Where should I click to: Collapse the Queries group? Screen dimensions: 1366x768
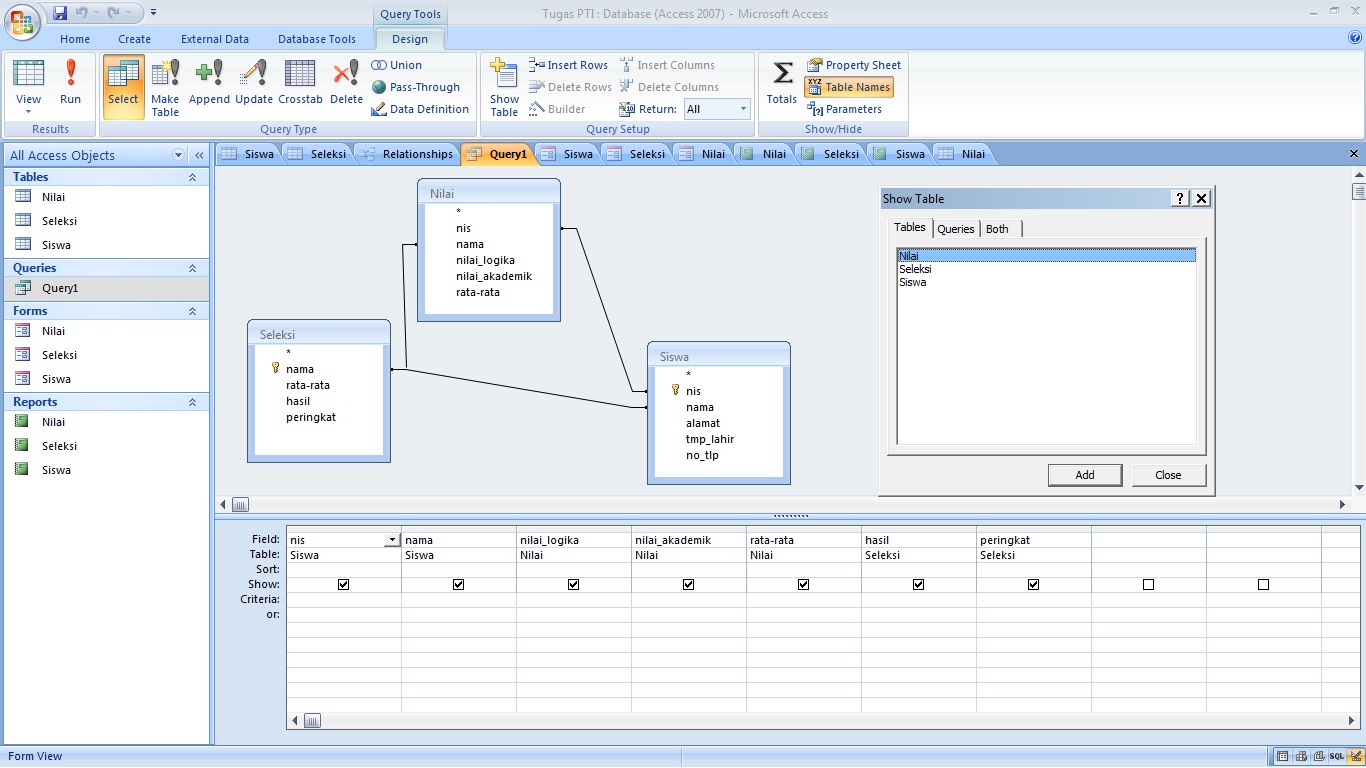(192, 268)
